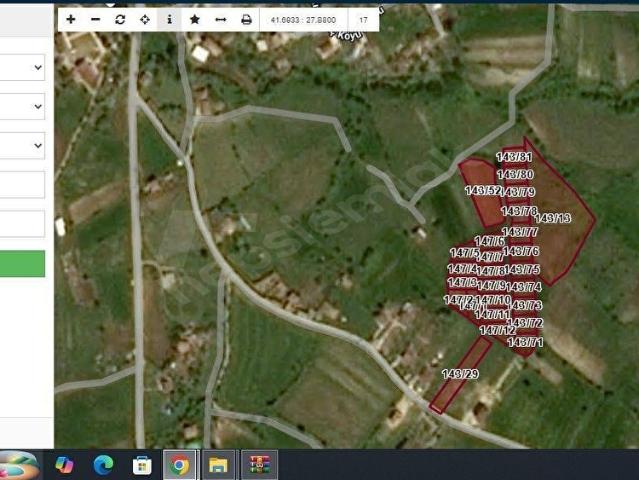Select parcel 143/73 on the map
This screenshot has width=639, height=480.
click(526, 305)
